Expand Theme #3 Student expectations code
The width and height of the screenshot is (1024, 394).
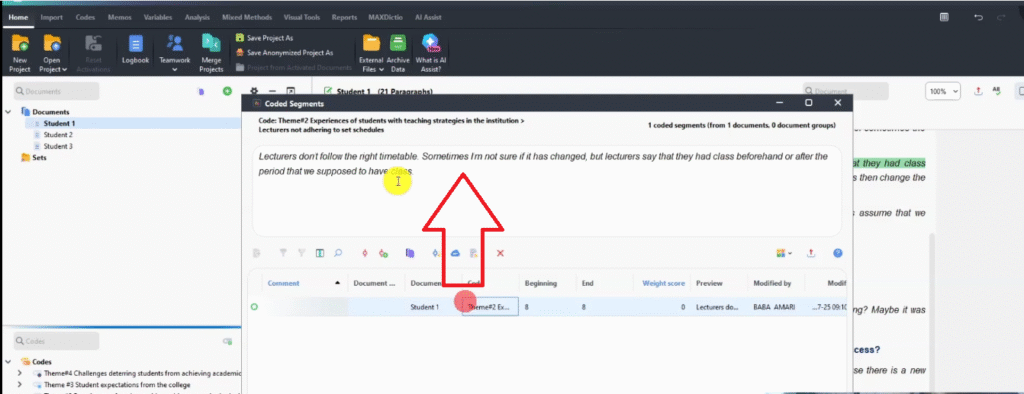tap(20, 385)
